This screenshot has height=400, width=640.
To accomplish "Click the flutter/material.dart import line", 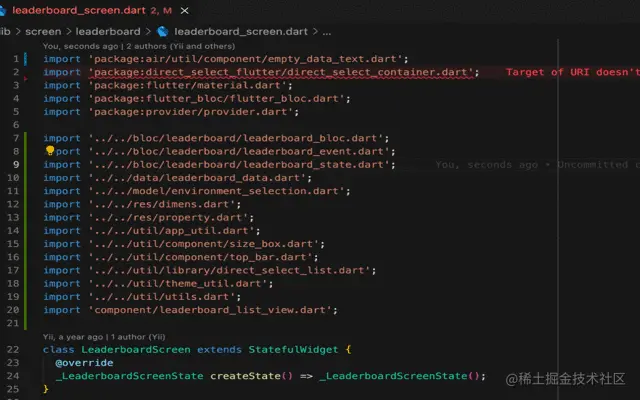I will (x=168, y=85).
